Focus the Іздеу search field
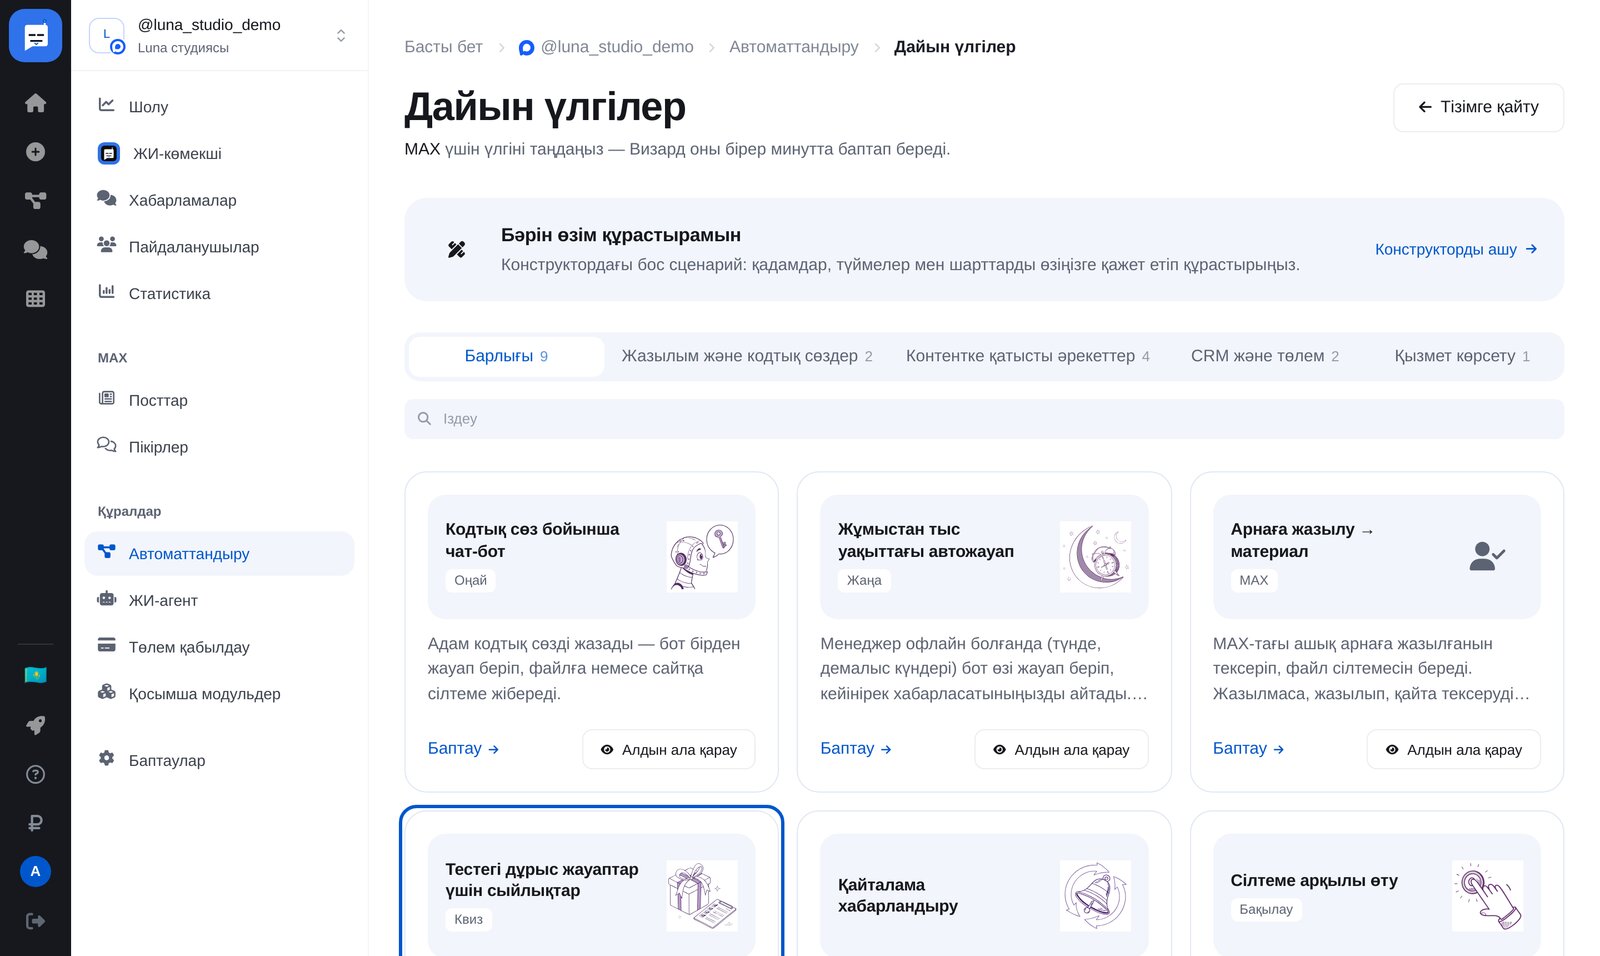 984,419
